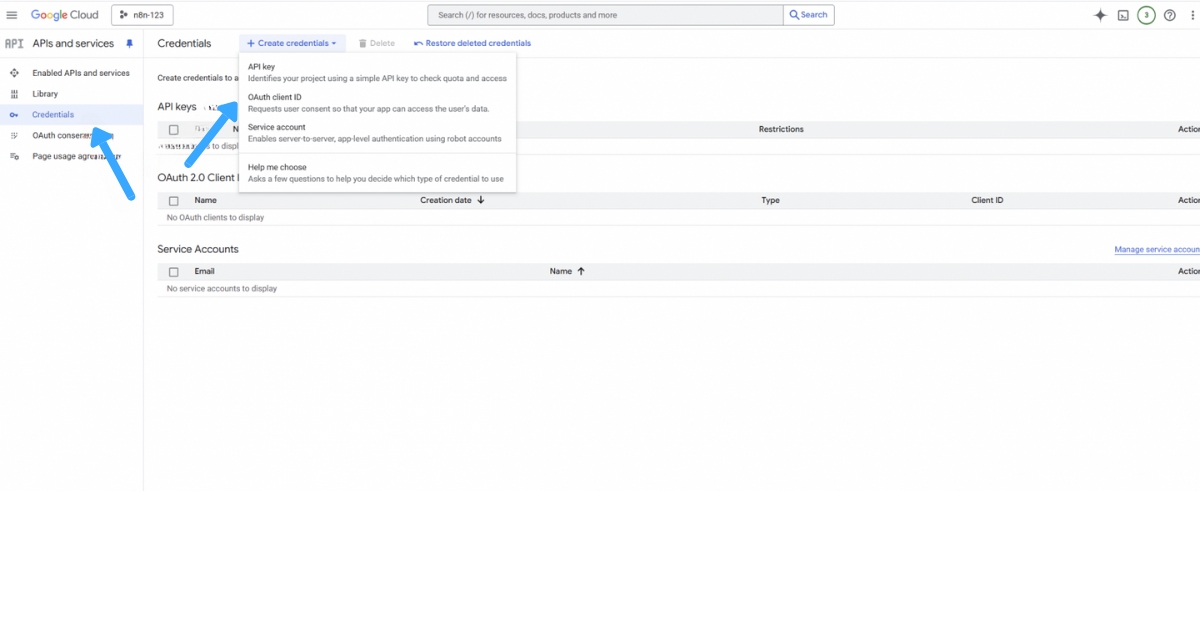1200x630 pixels.
Task: Toggle the select-all checkbox for API keys
Action: (173, 129)
